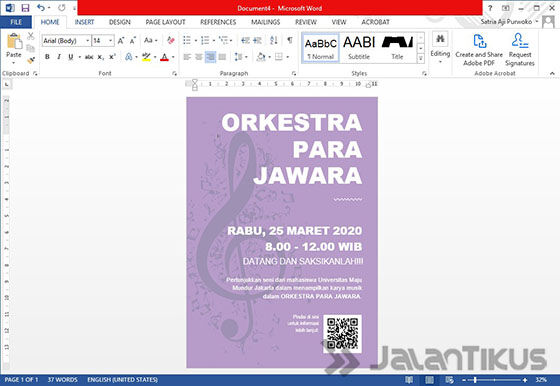The image size is (560, 386).
Task: Undo the last action
Action: 41,8
